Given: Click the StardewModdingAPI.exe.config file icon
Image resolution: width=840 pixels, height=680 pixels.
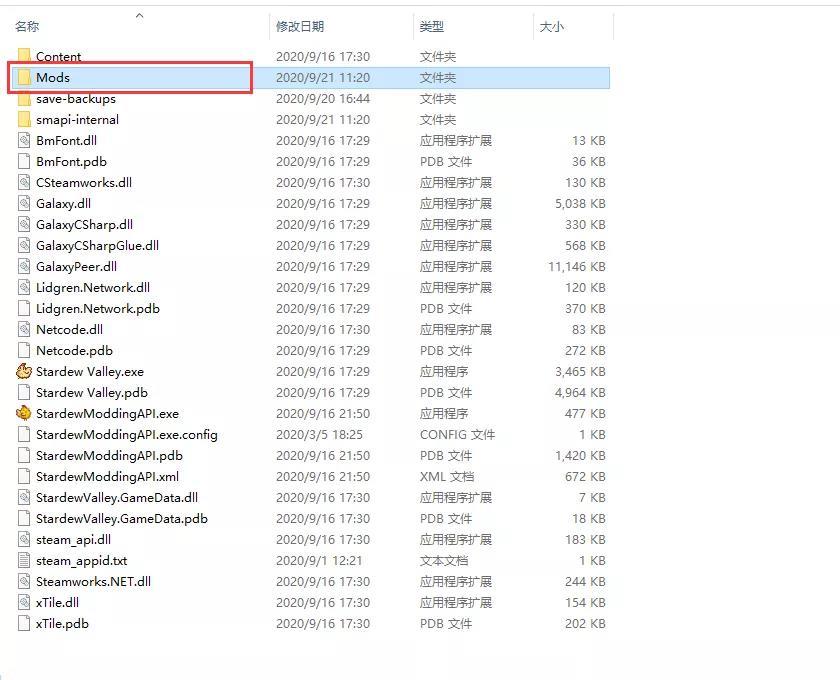Looking at the screenshot, I should 24,434.
